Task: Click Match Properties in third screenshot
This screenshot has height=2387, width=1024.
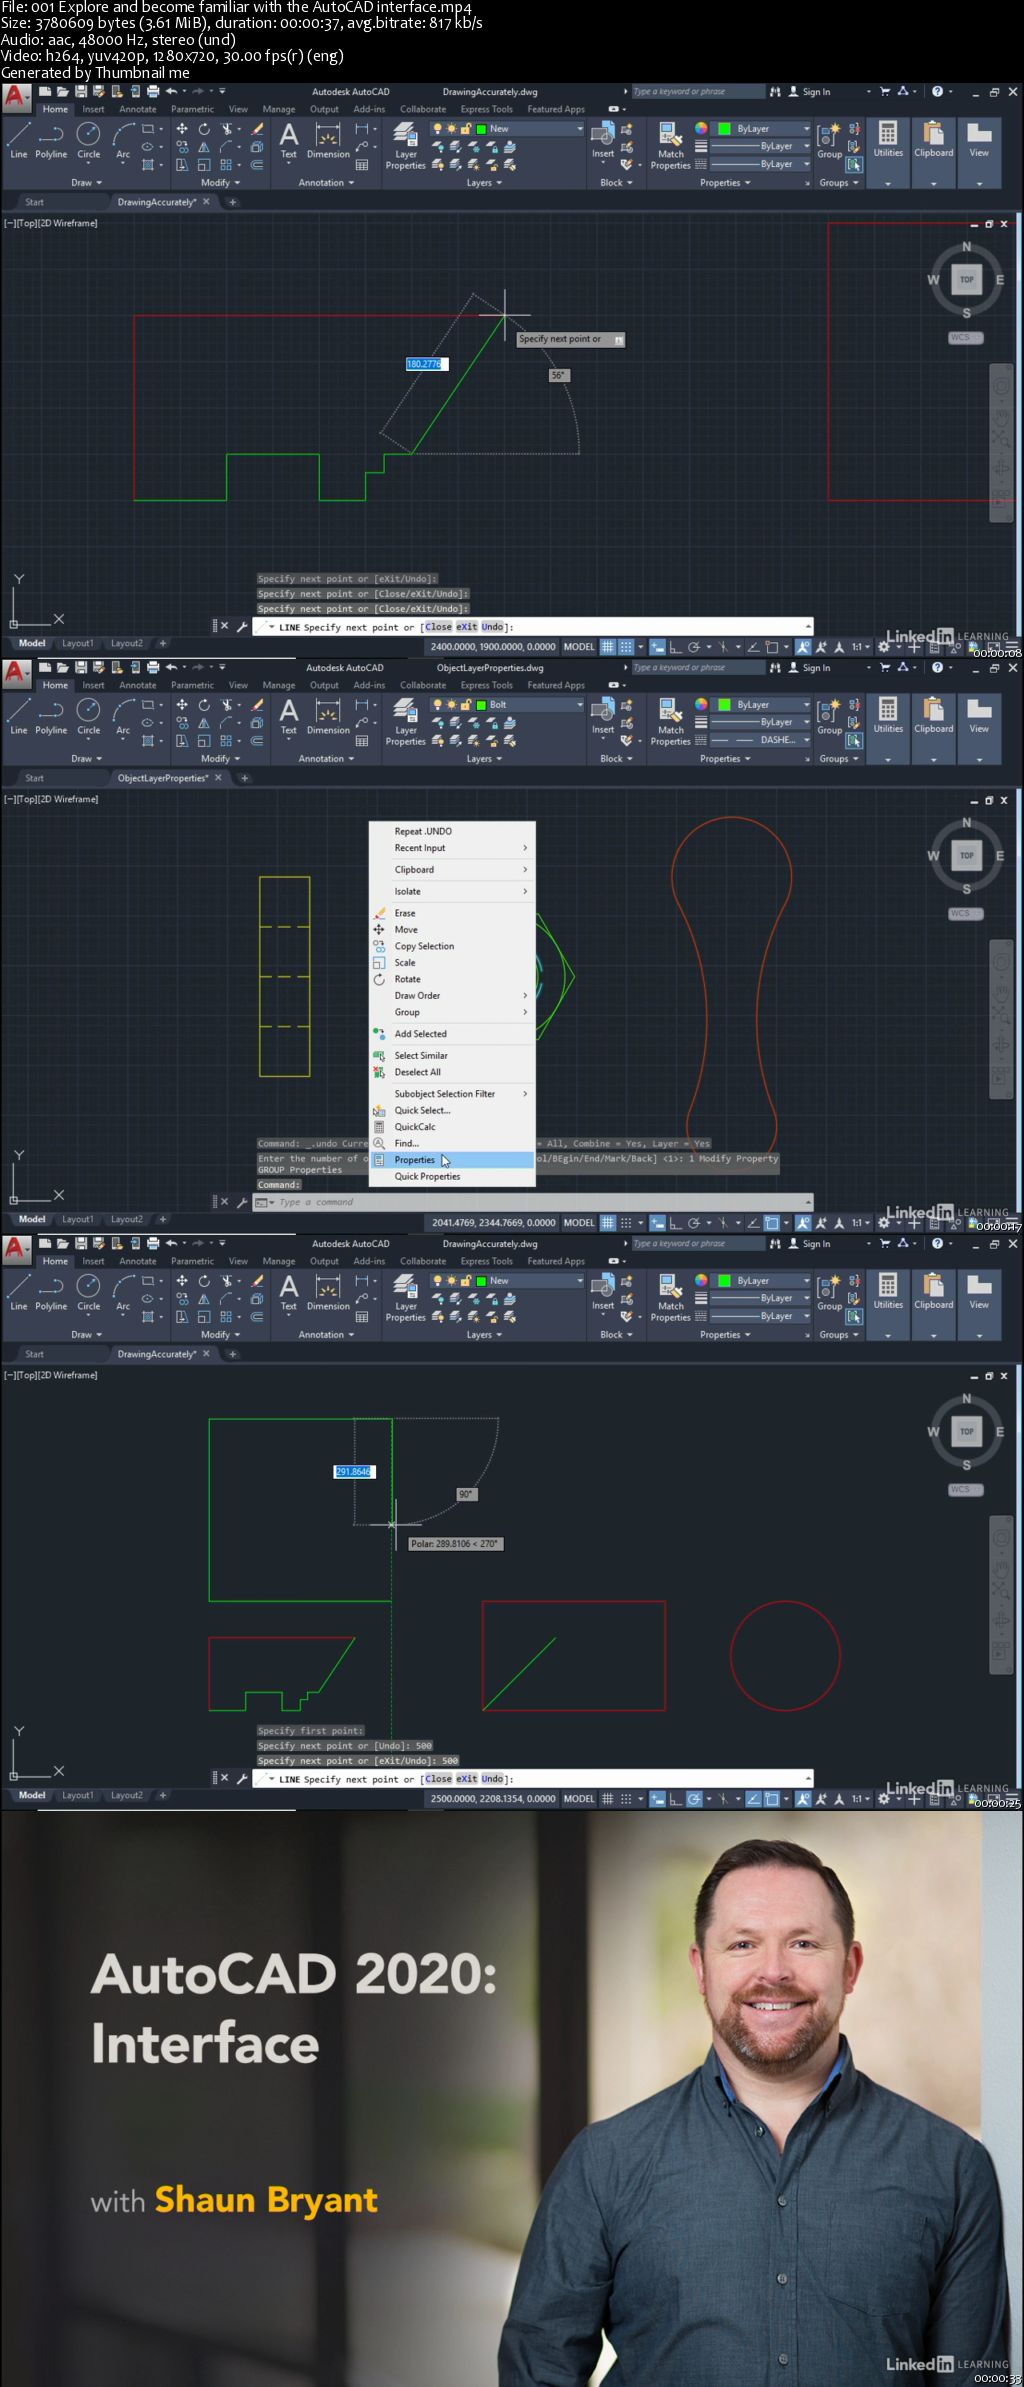Action: (x=670, y=1298)
